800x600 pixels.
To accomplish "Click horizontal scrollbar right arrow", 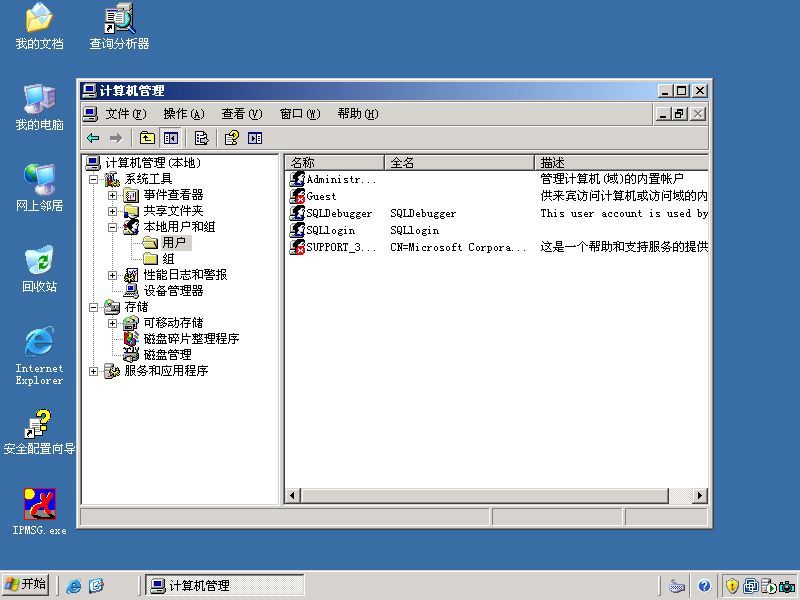I will [699, 495].
